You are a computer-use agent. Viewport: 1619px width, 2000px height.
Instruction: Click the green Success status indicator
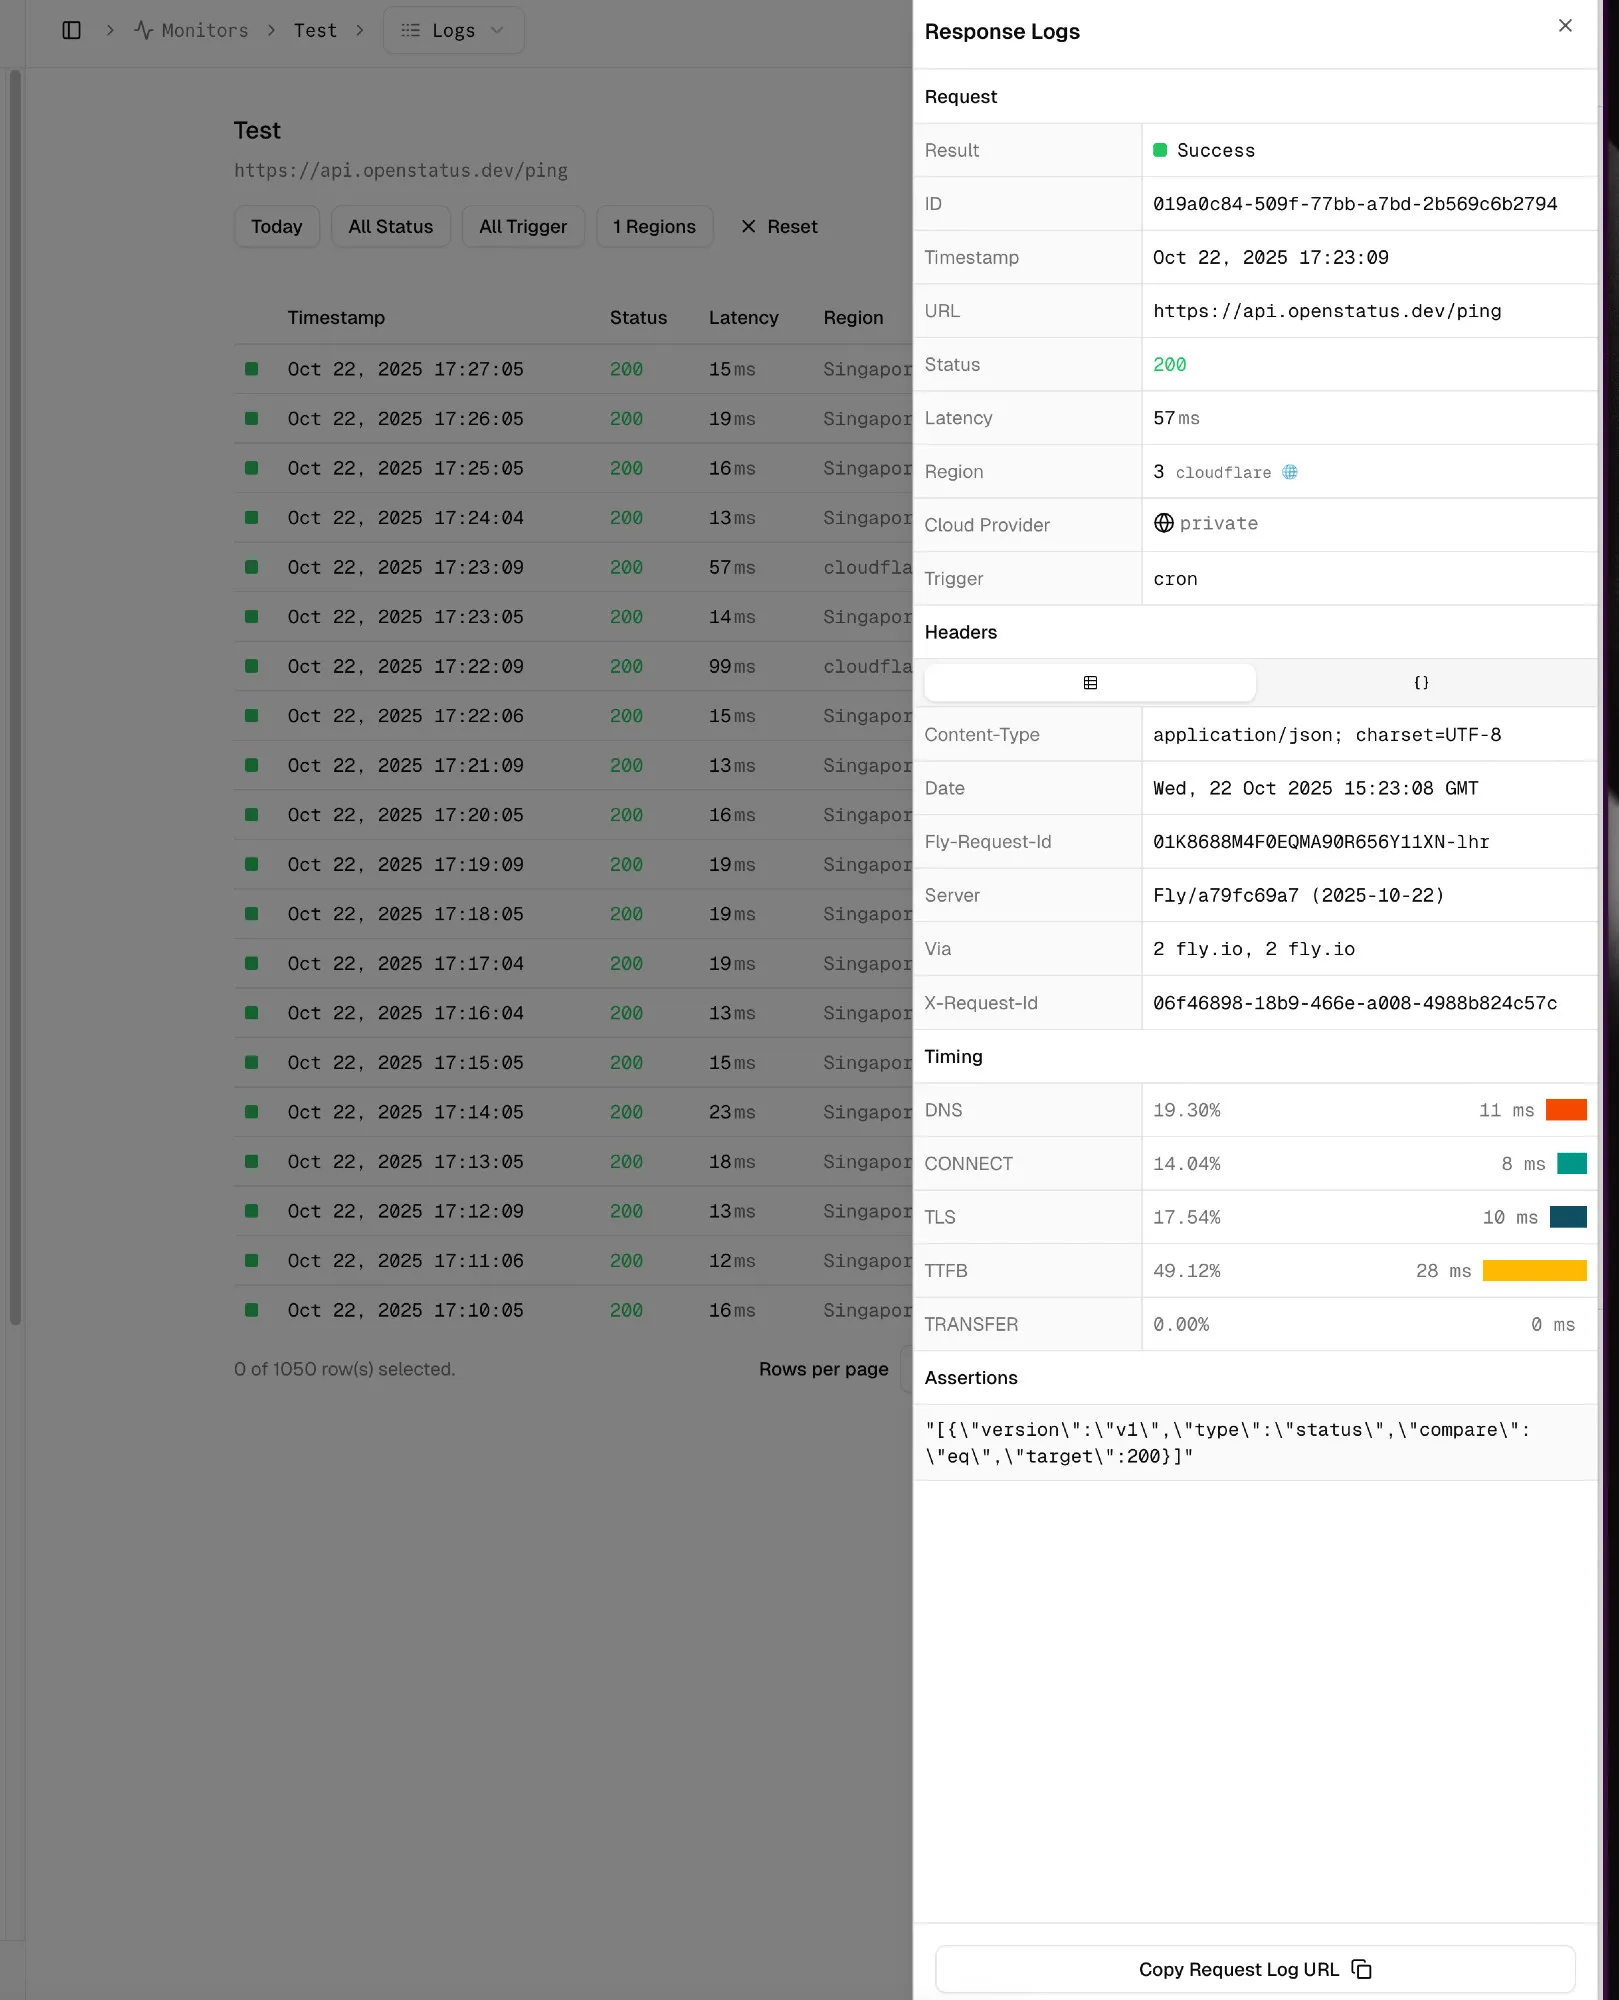1160,149
